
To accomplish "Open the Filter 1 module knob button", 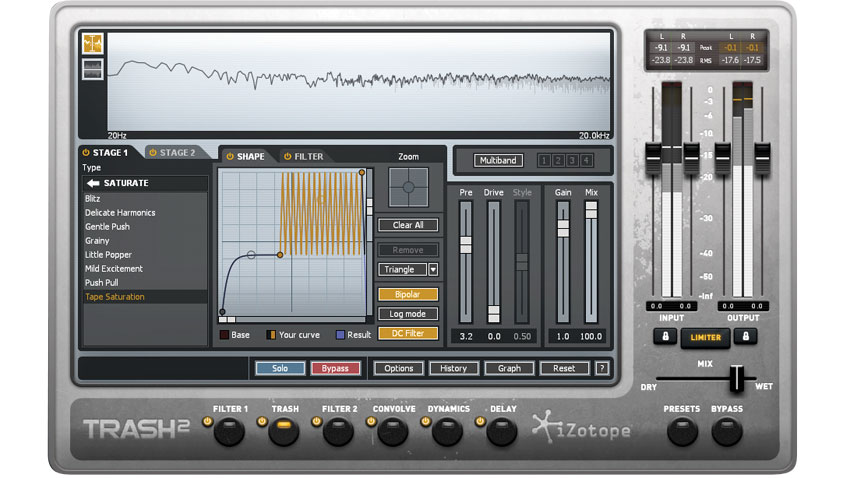I will (x=229, y=431).
